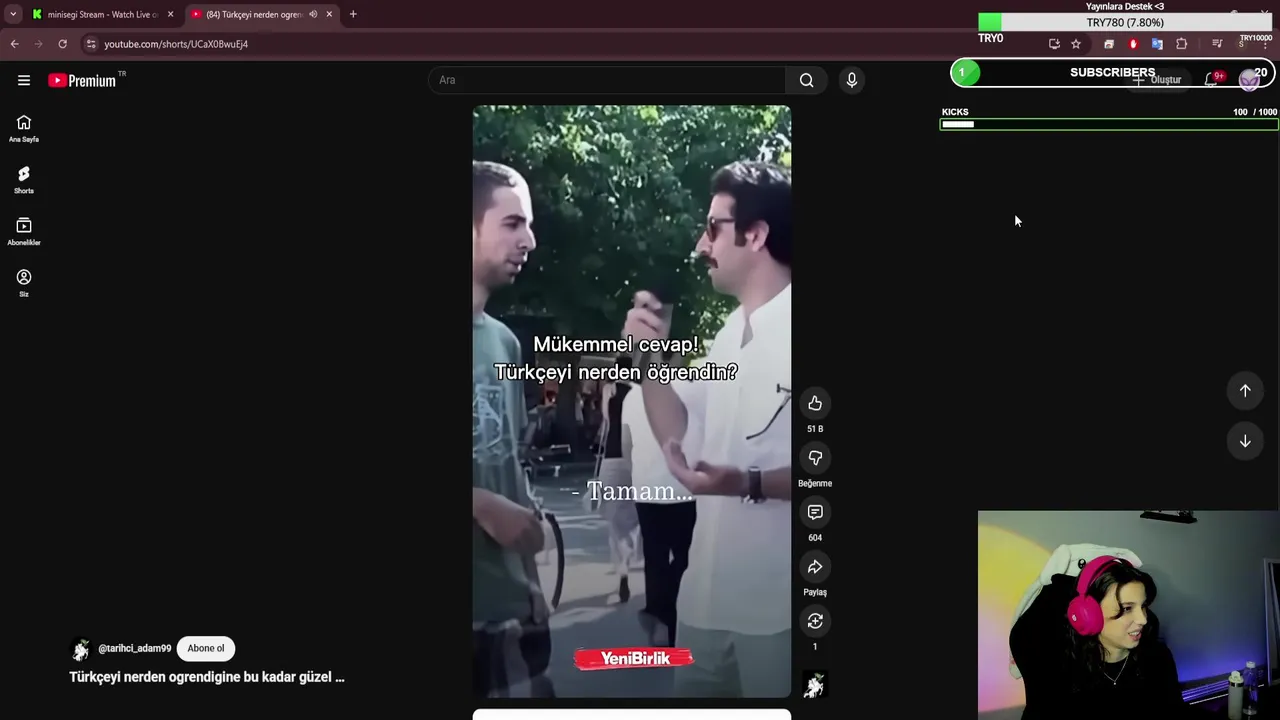View site information next to the URL

point(91,44)
